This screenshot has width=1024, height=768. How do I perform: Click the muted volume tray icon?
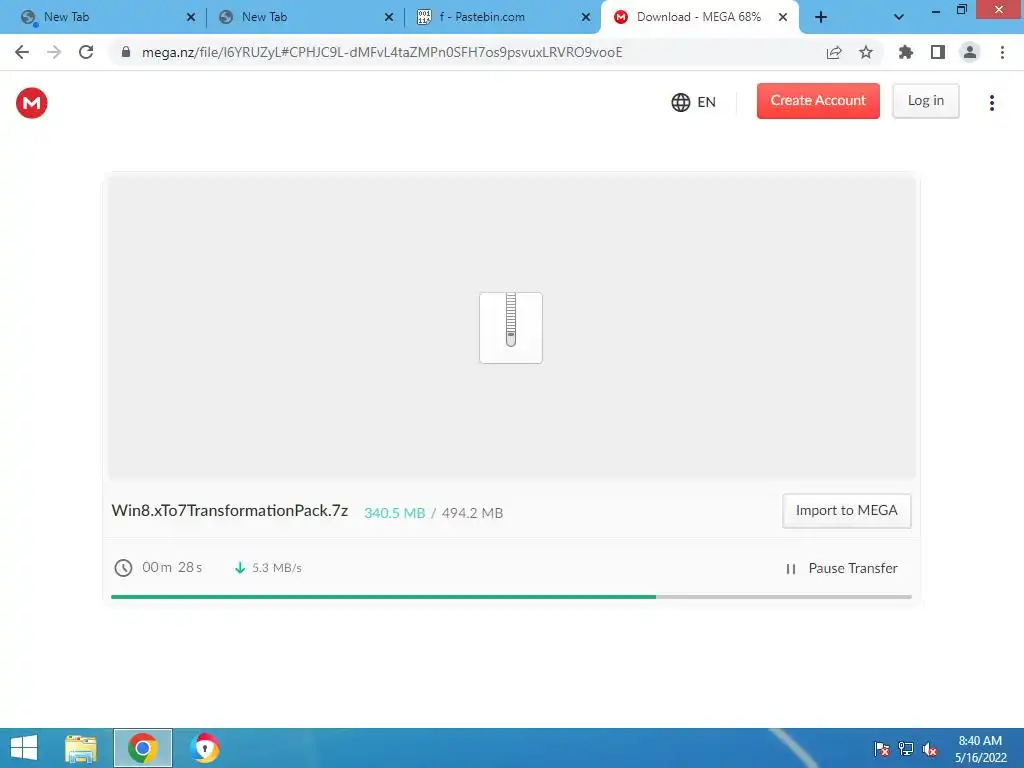[x=930, y=749]
